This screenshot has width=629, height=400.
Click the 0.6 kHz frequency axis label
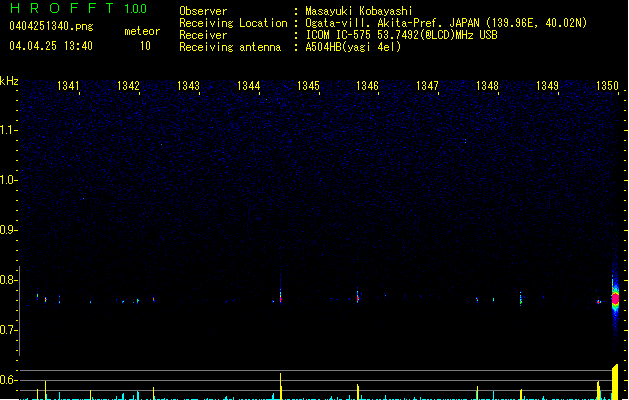8,380
